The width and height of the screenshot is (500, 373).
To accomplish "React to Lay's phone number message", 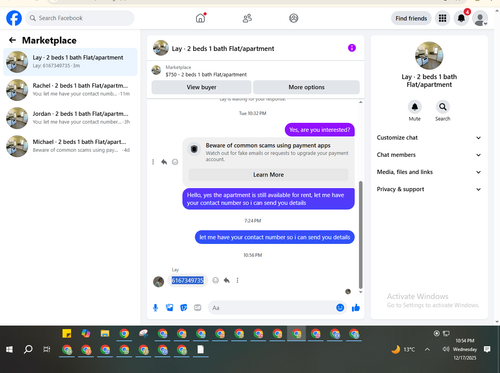I will (216, 280).
